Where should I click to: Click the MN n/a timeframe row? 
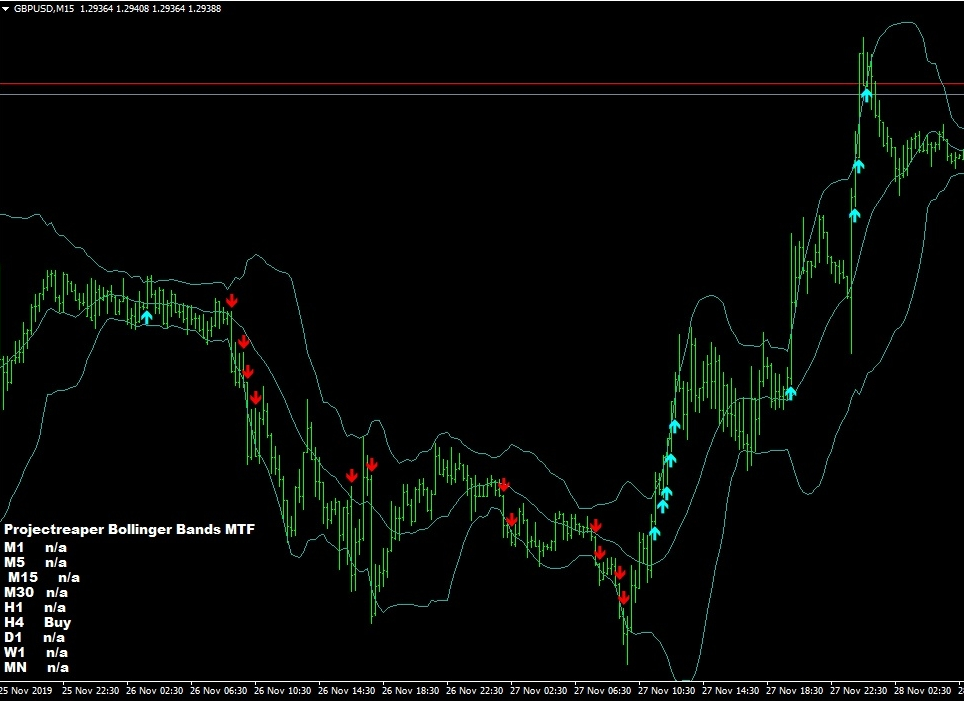pos(37,667)
